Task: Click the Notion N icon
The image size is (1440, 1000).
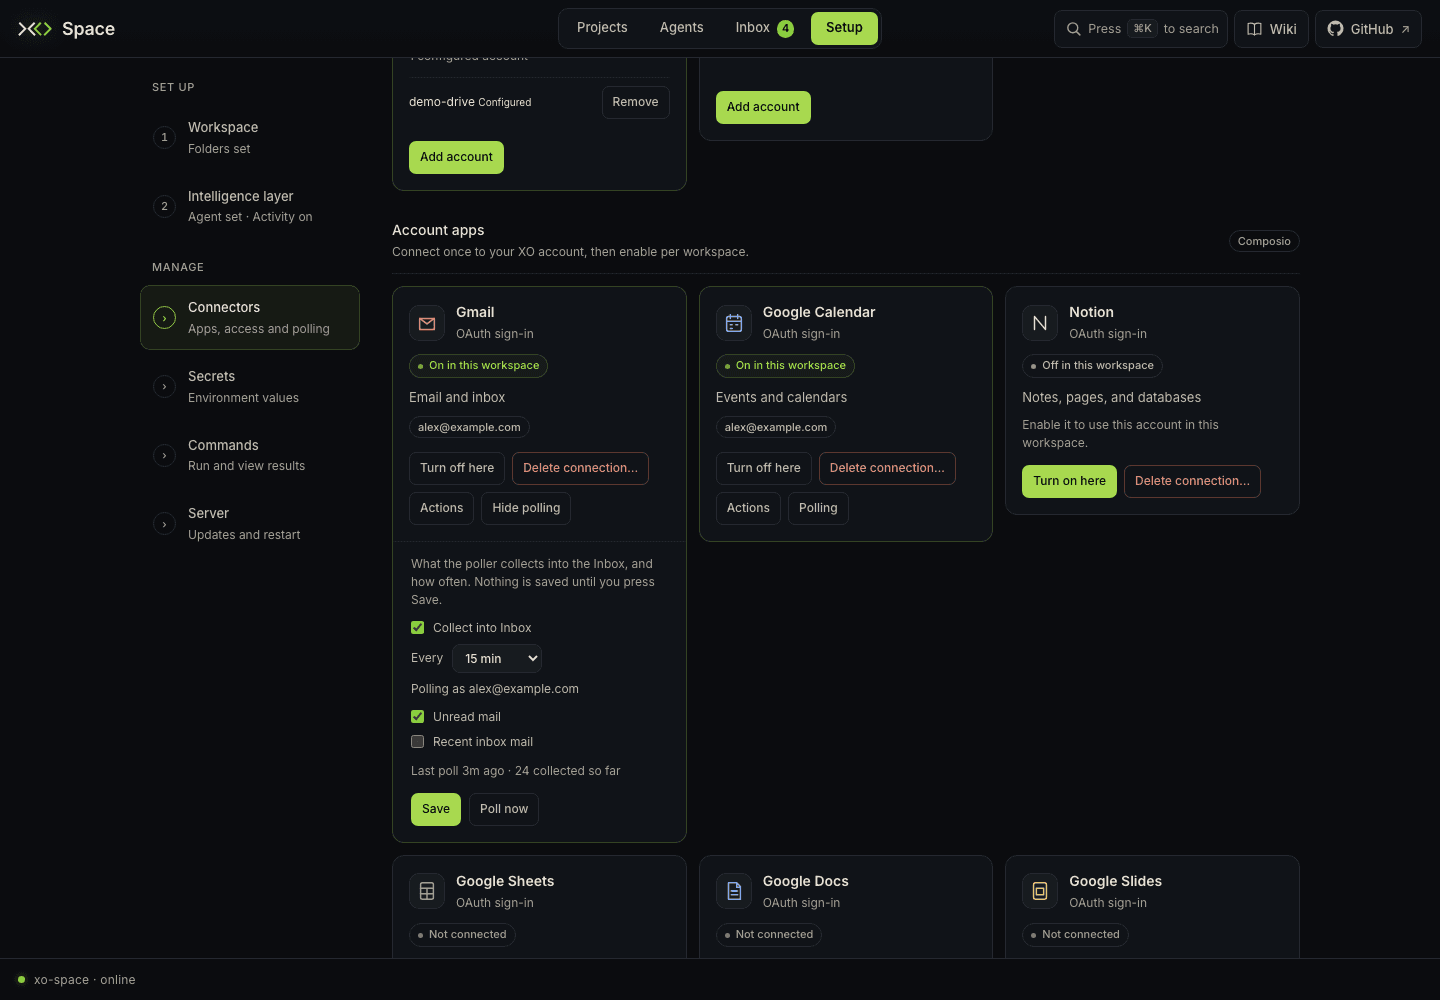Action: (x=1040, y=323)
